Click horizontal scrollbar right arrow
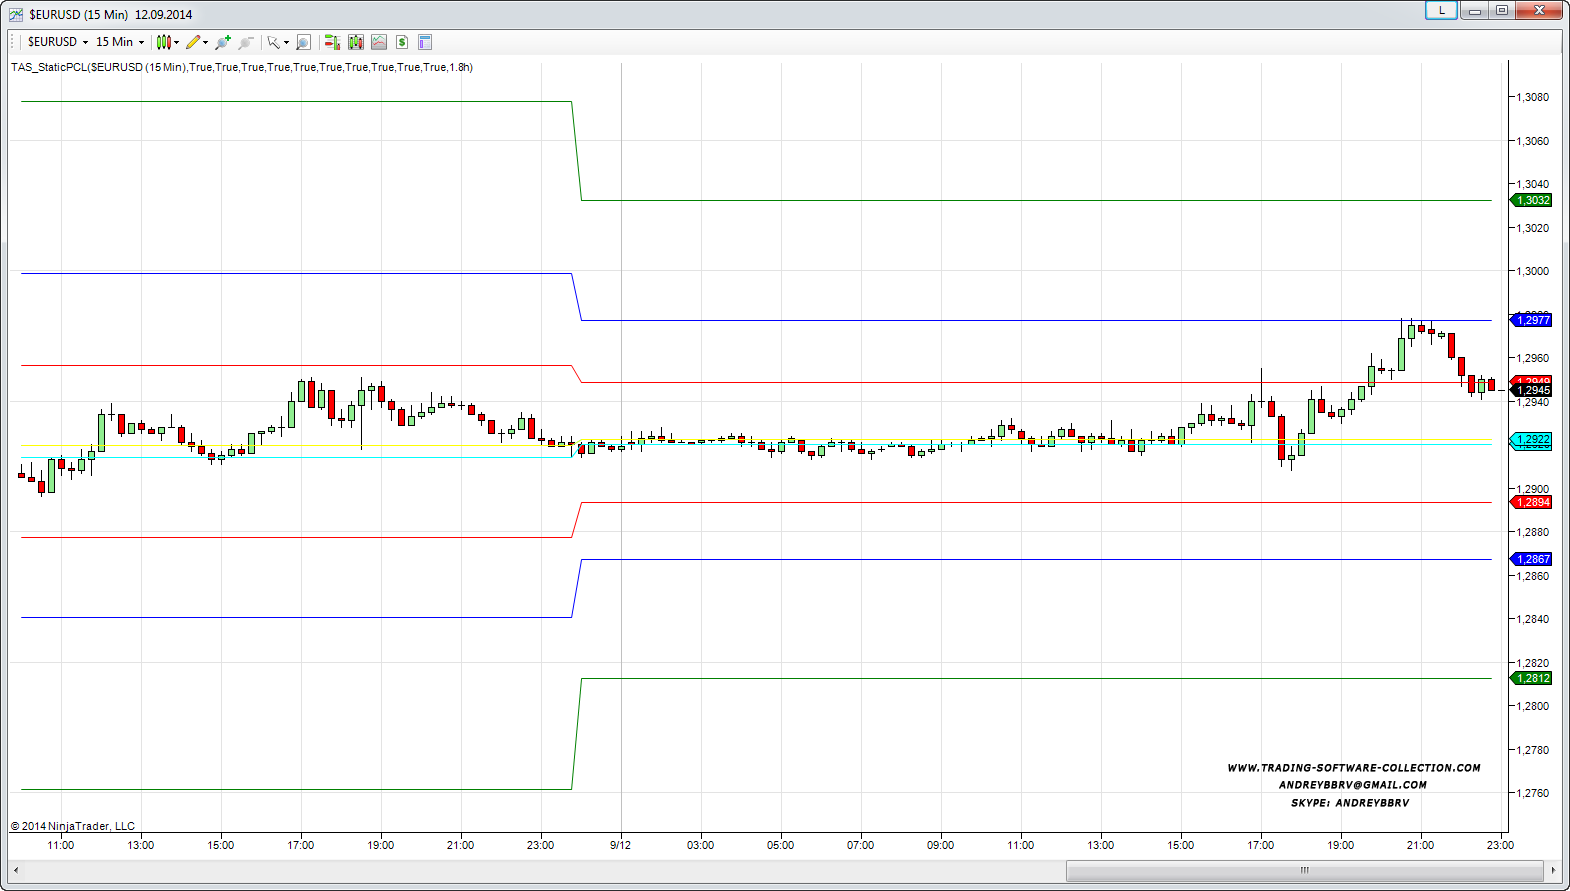This screenshot has width=1570, height=891. [1553, 871]
